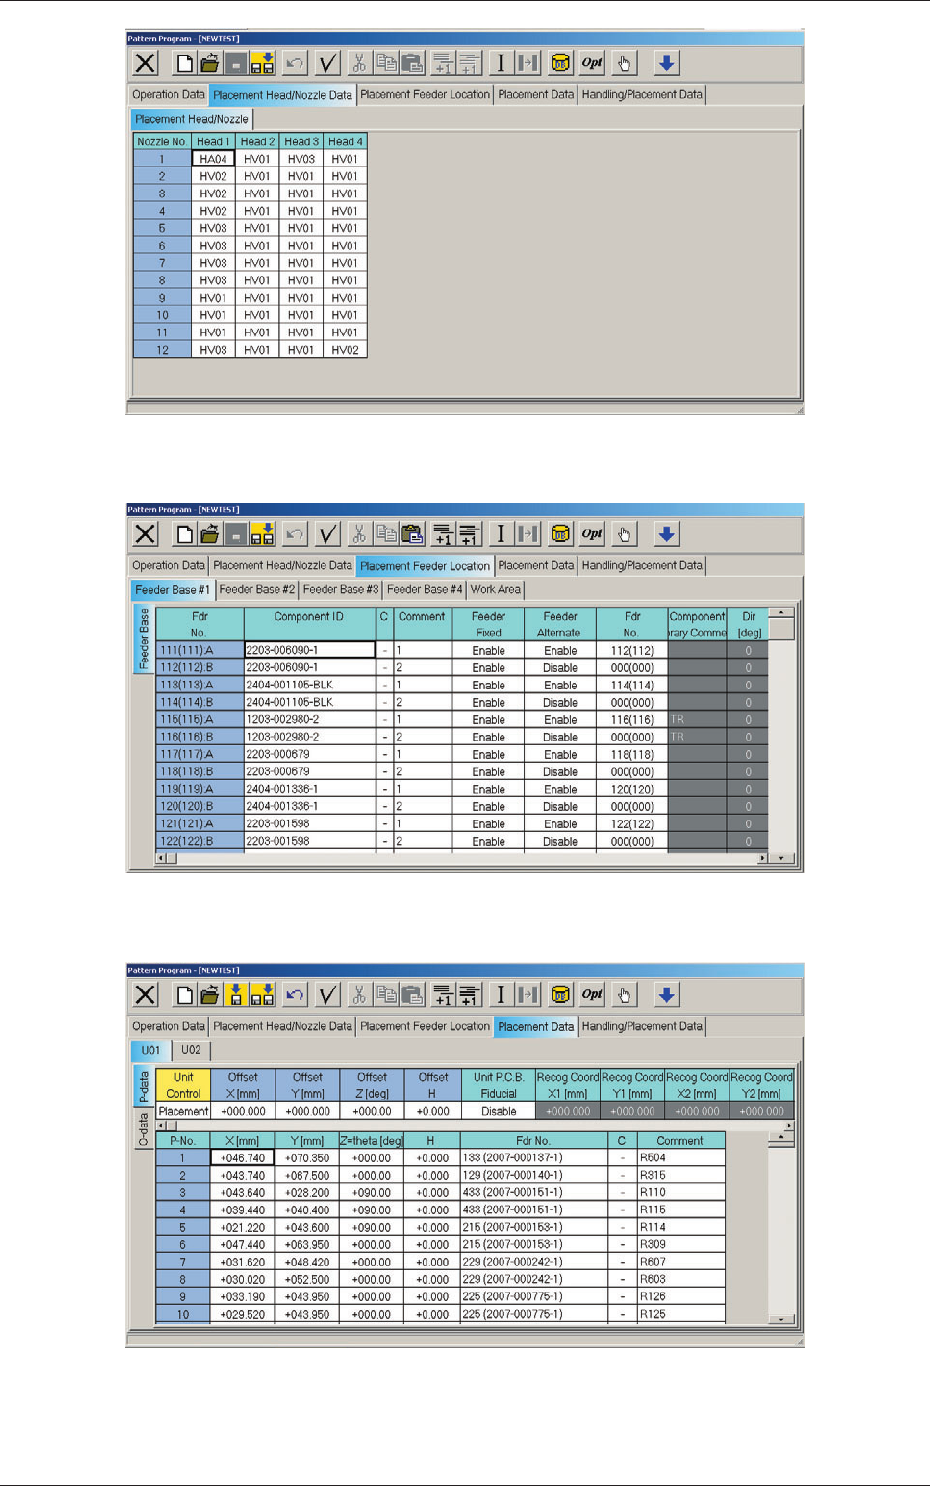Select the HA04 cell under Head 1

coord(213,159)
